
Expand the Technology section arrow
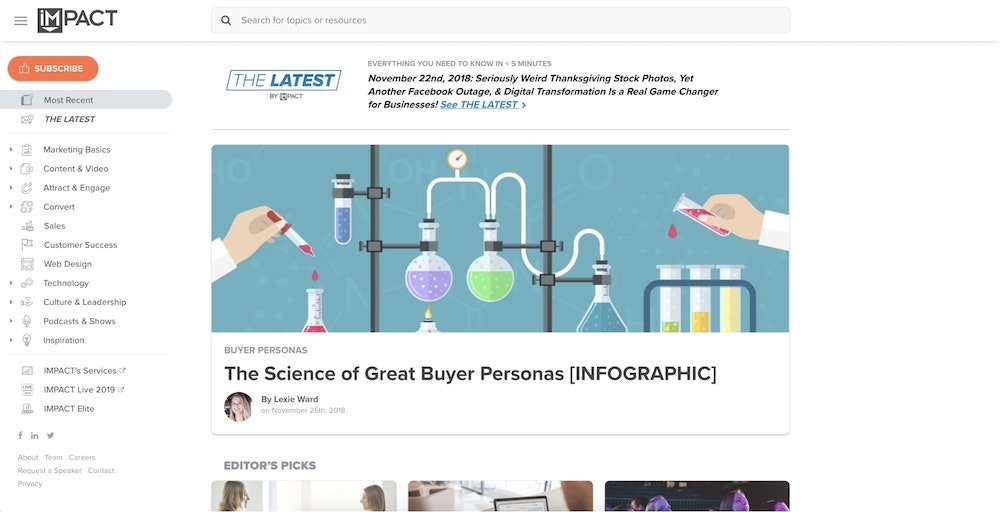11,283
